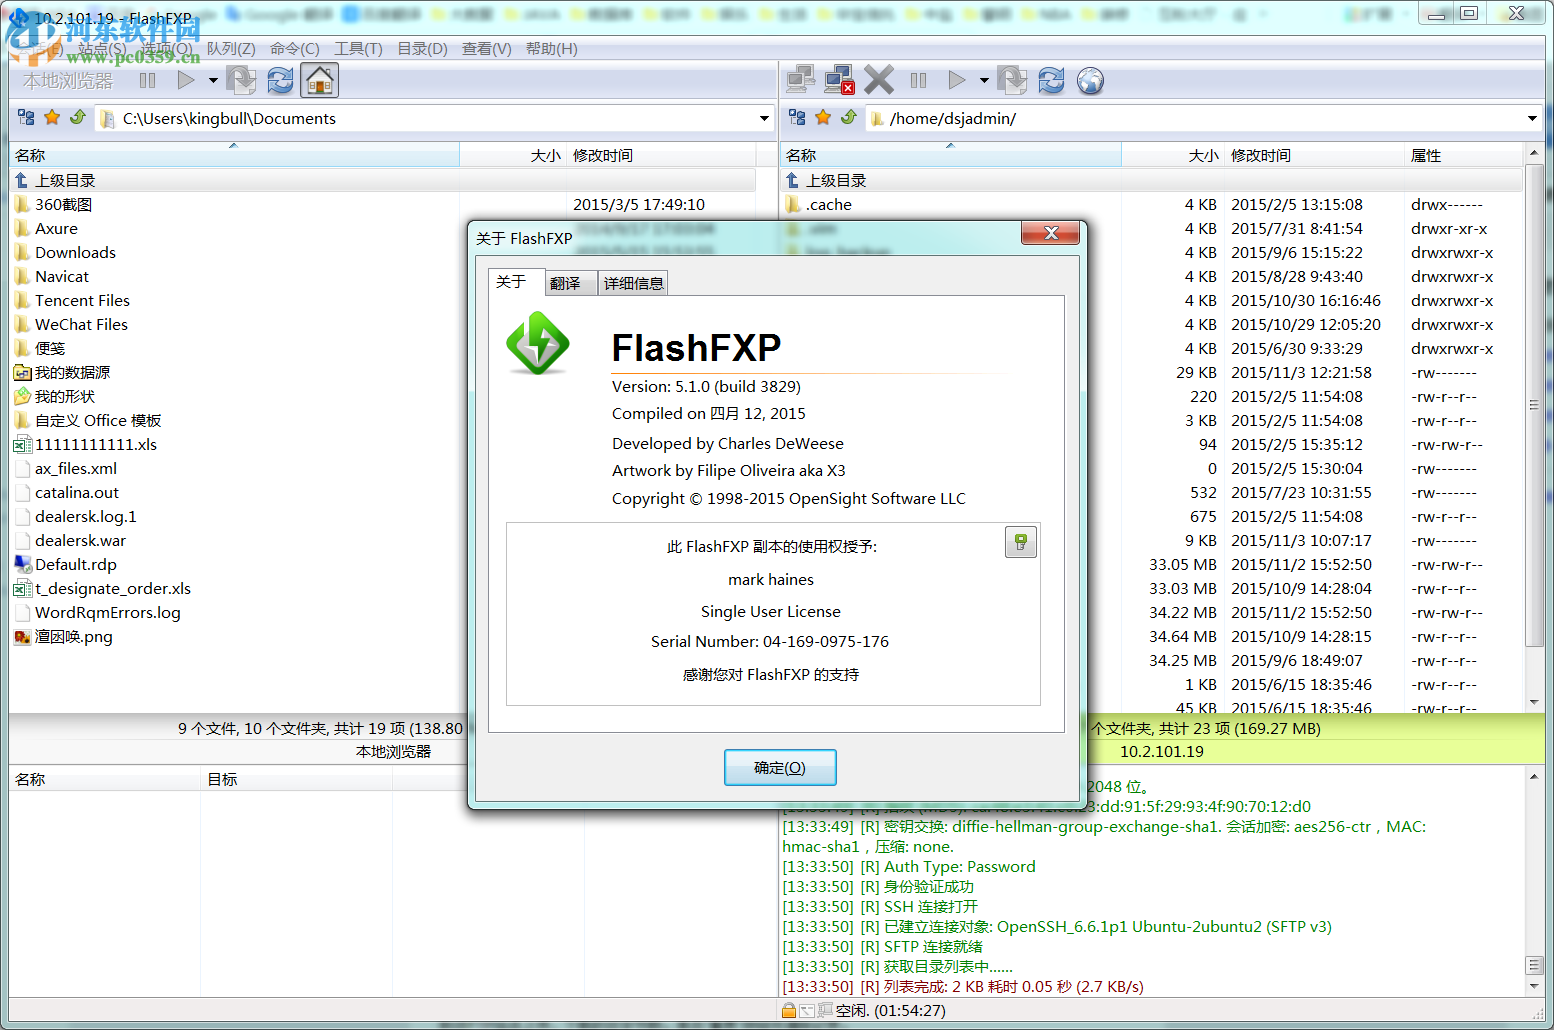Abort the transfer using the gray X icon
The height and width of the screenshot is (1030, 1554).
878,80
